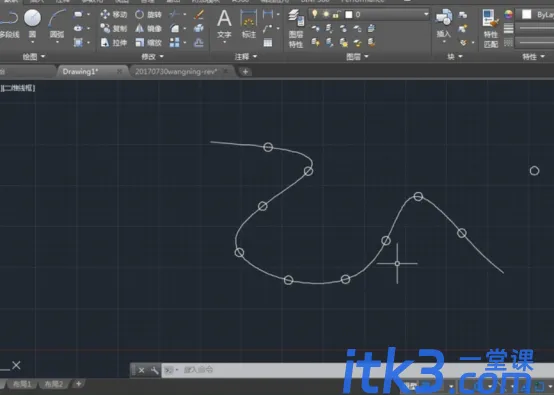Toggle the layer 0 freeze sun icon
This screenshot has width=554, height=395.
click(326, 14)
